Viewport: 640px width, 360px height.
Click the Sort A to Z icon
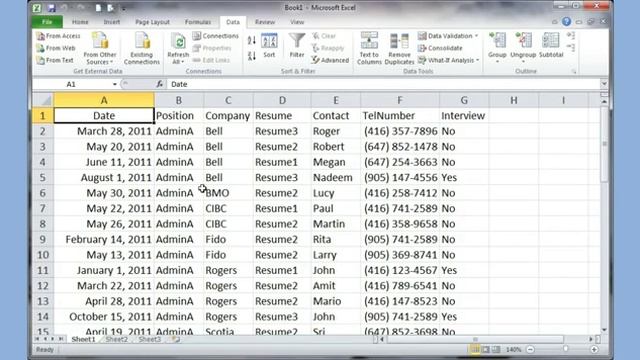(x=252, y=40)
